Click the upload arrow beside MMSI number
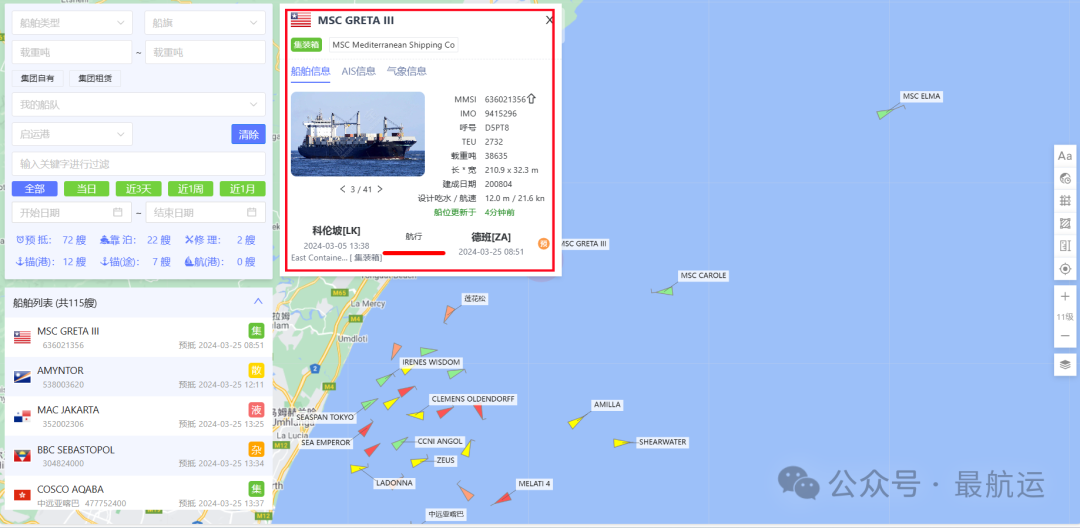Screen dimensions: 1080x528 (531, 99)
